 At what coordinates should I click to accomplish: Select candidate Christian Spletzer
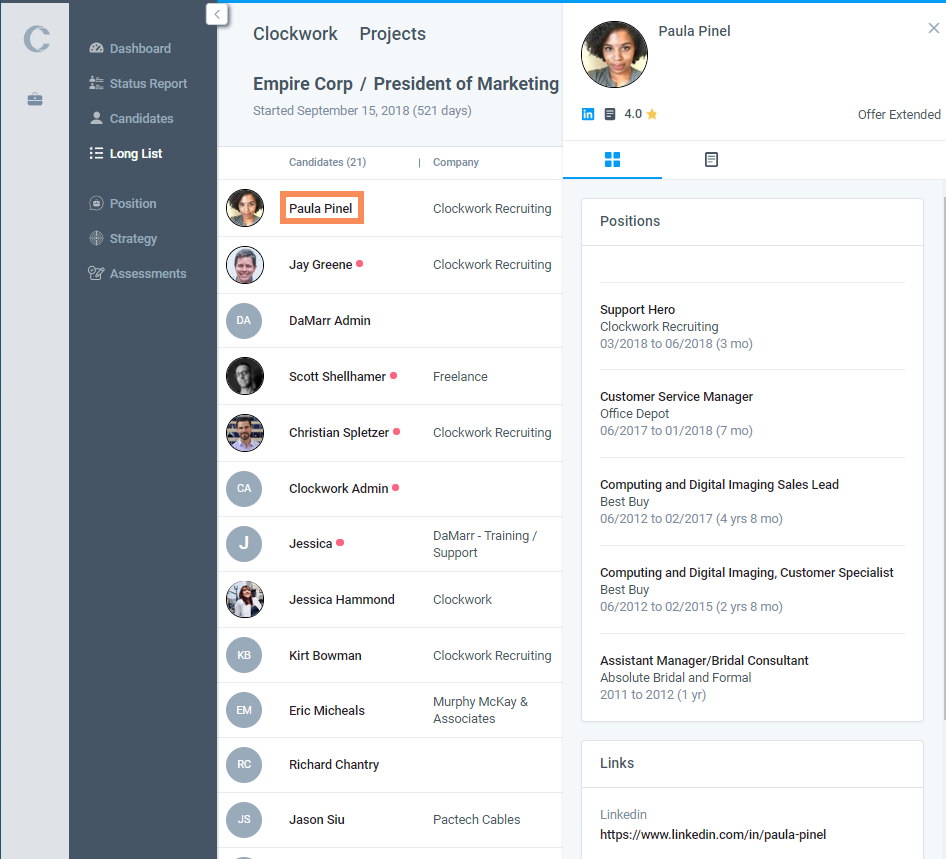tap(339, 433)
